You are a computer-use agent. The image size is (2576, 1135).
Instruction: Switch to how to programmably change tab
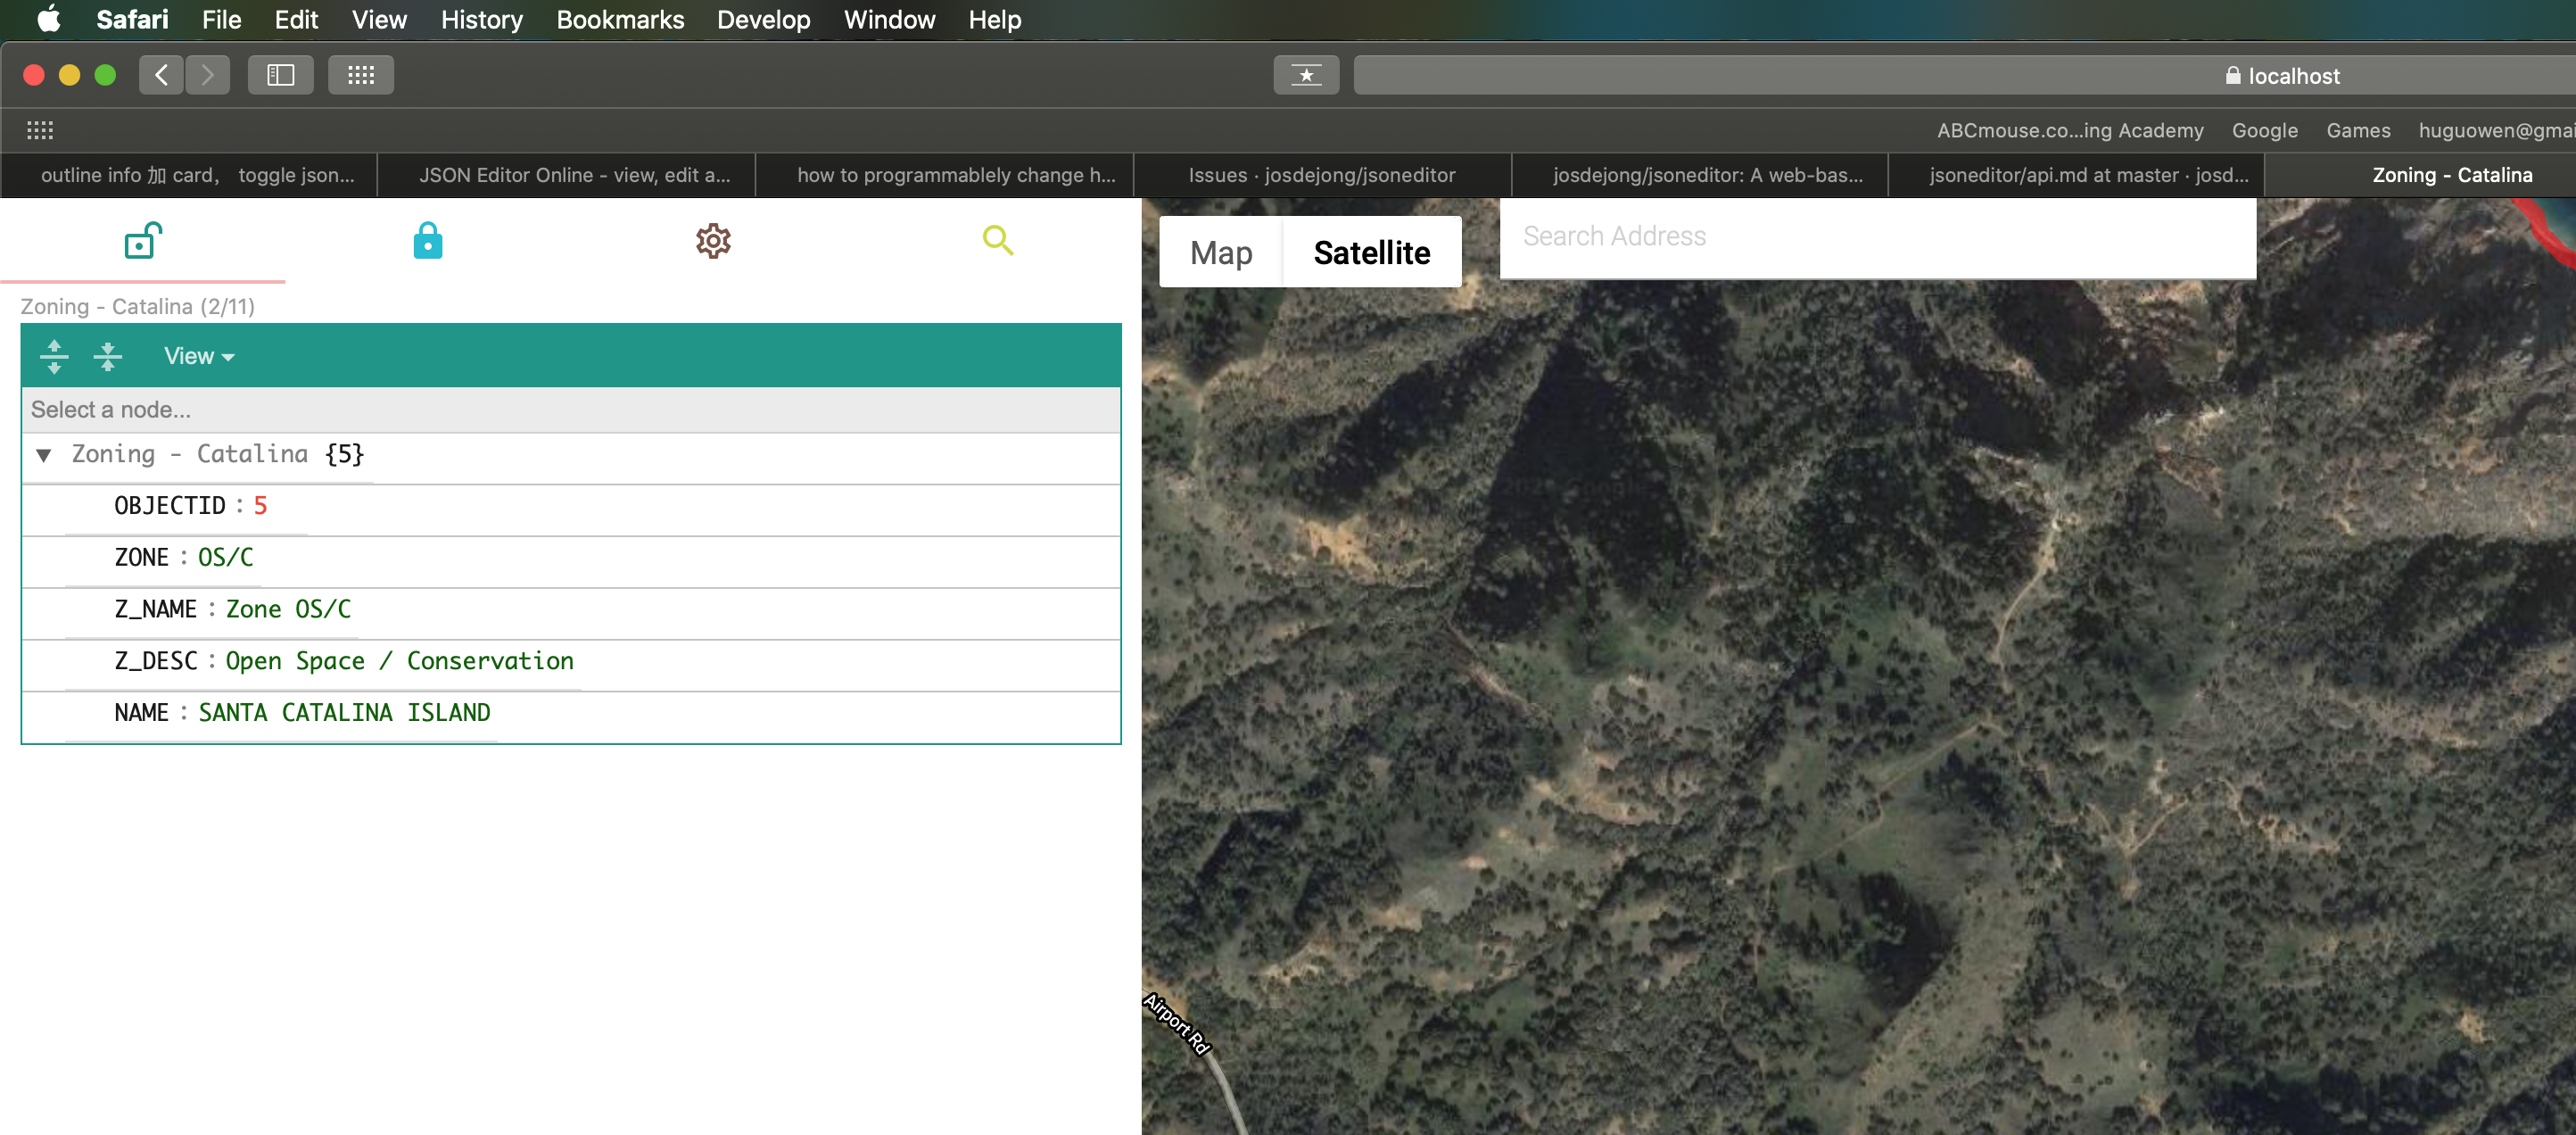[944, 175]
